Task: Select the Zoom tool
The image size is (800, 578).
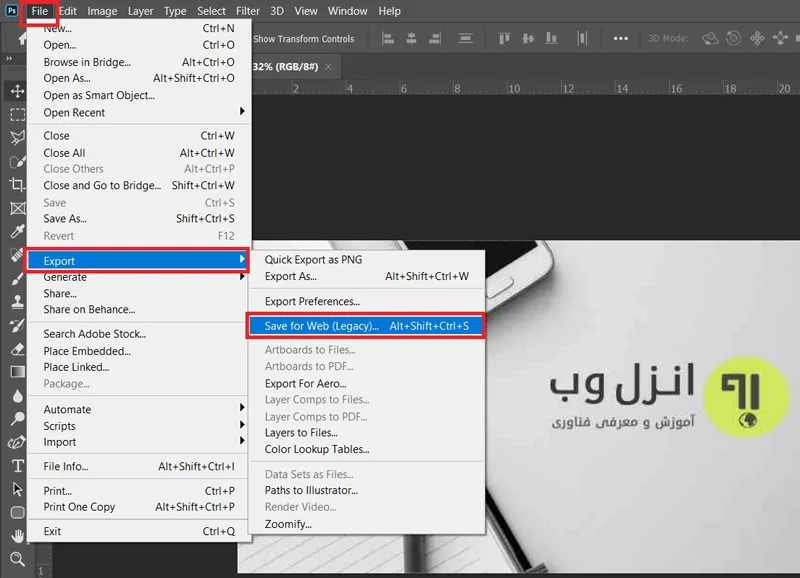Action: (x=17, y=559)
